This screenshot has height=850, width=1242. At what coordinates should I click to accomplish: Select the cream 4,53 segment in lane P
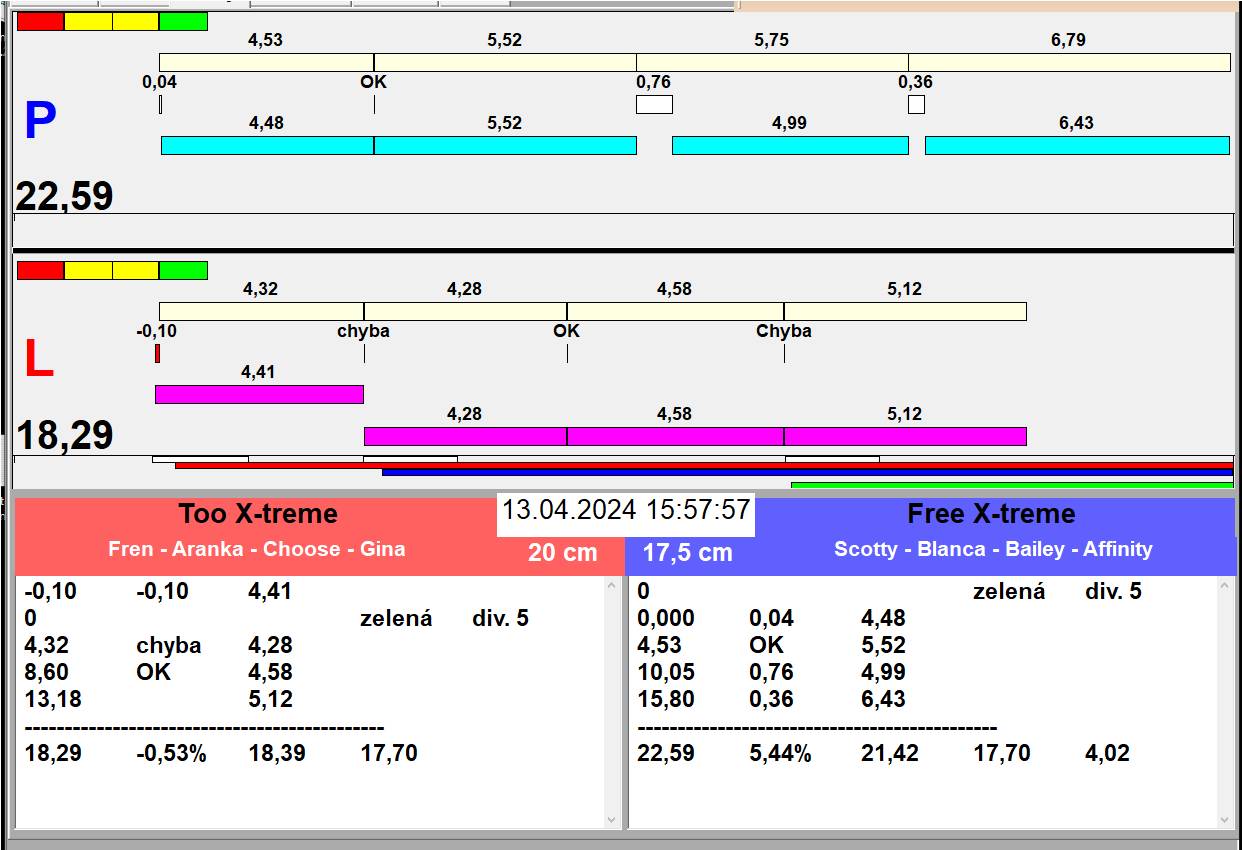tap(267, 62)
